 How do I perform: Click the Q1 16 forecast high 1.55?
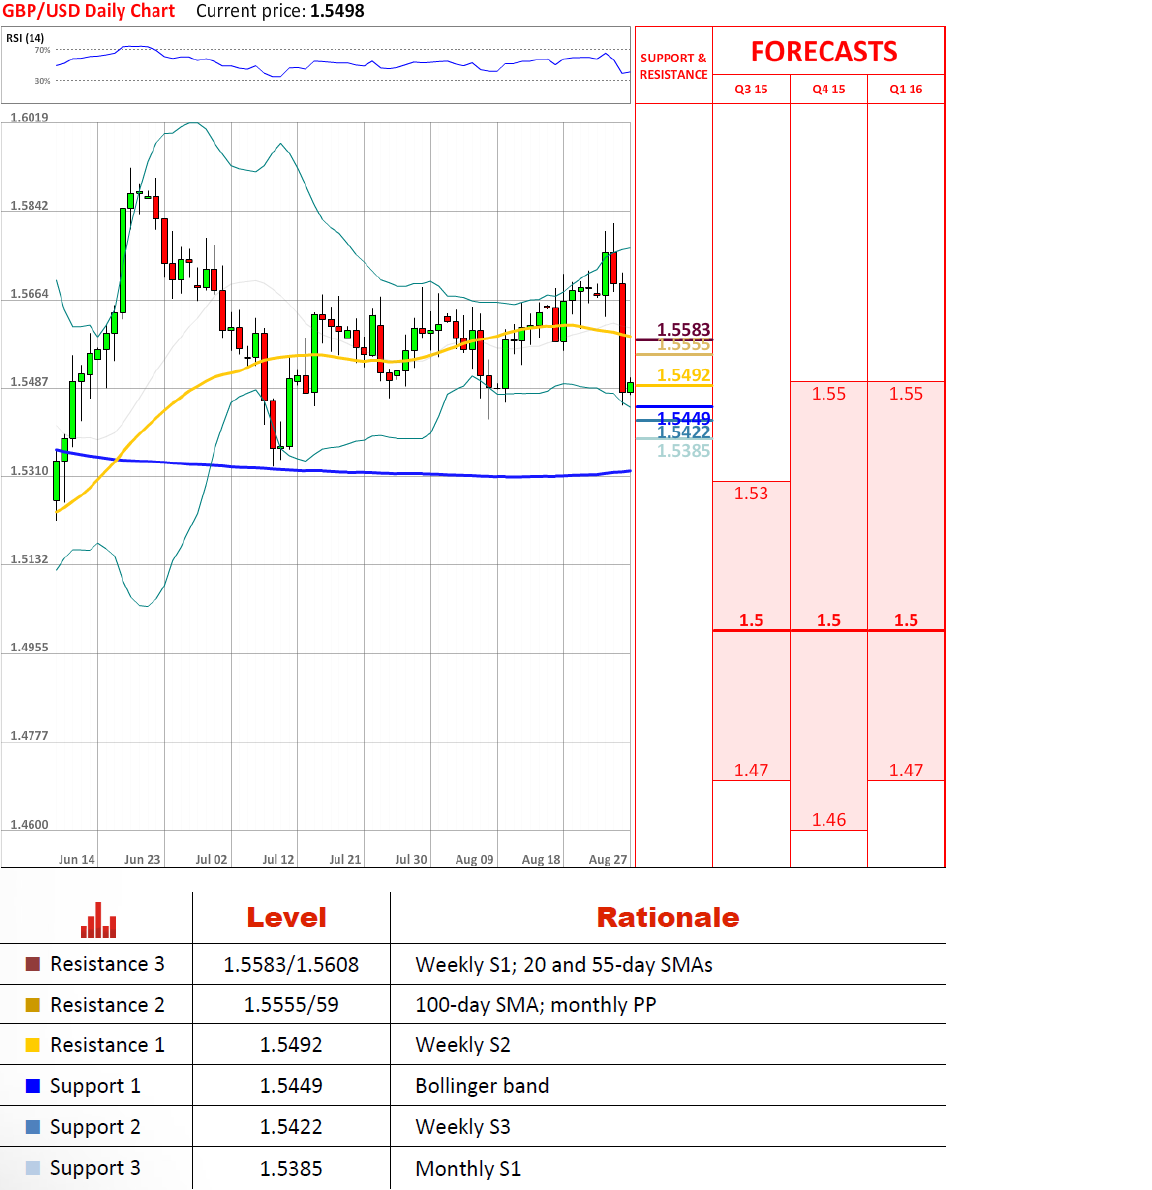click(906, 394)
